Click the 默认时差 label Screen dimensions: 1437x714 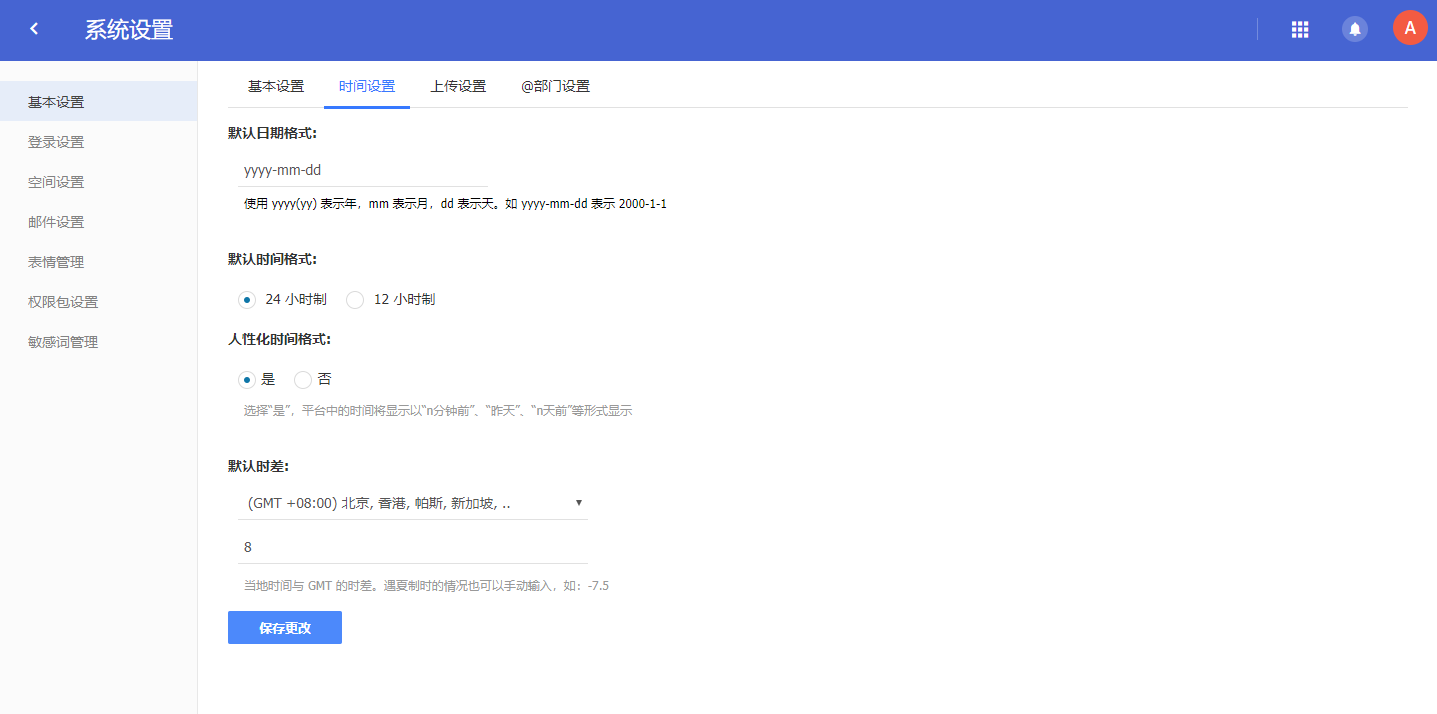[x=259, y=465]
